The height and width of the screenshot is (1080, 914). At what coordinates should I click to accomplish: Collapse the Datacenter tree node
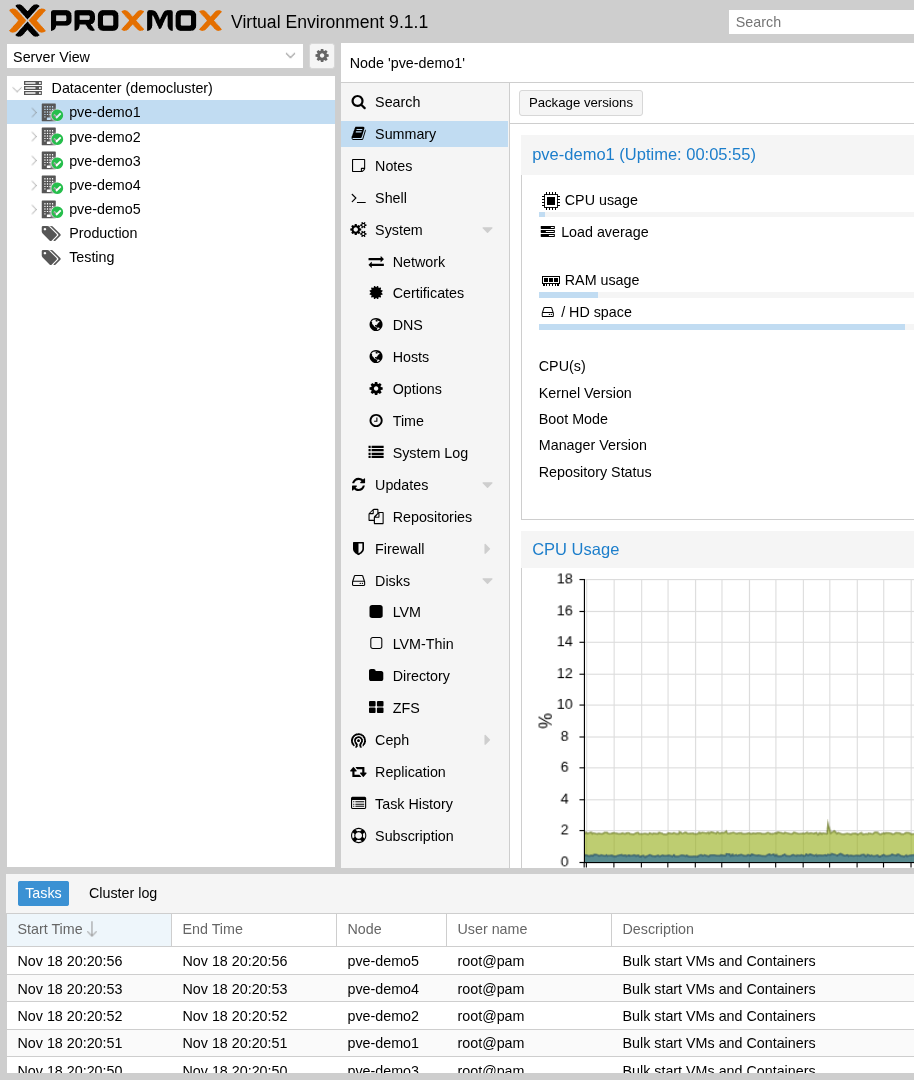tap(14, 88)
